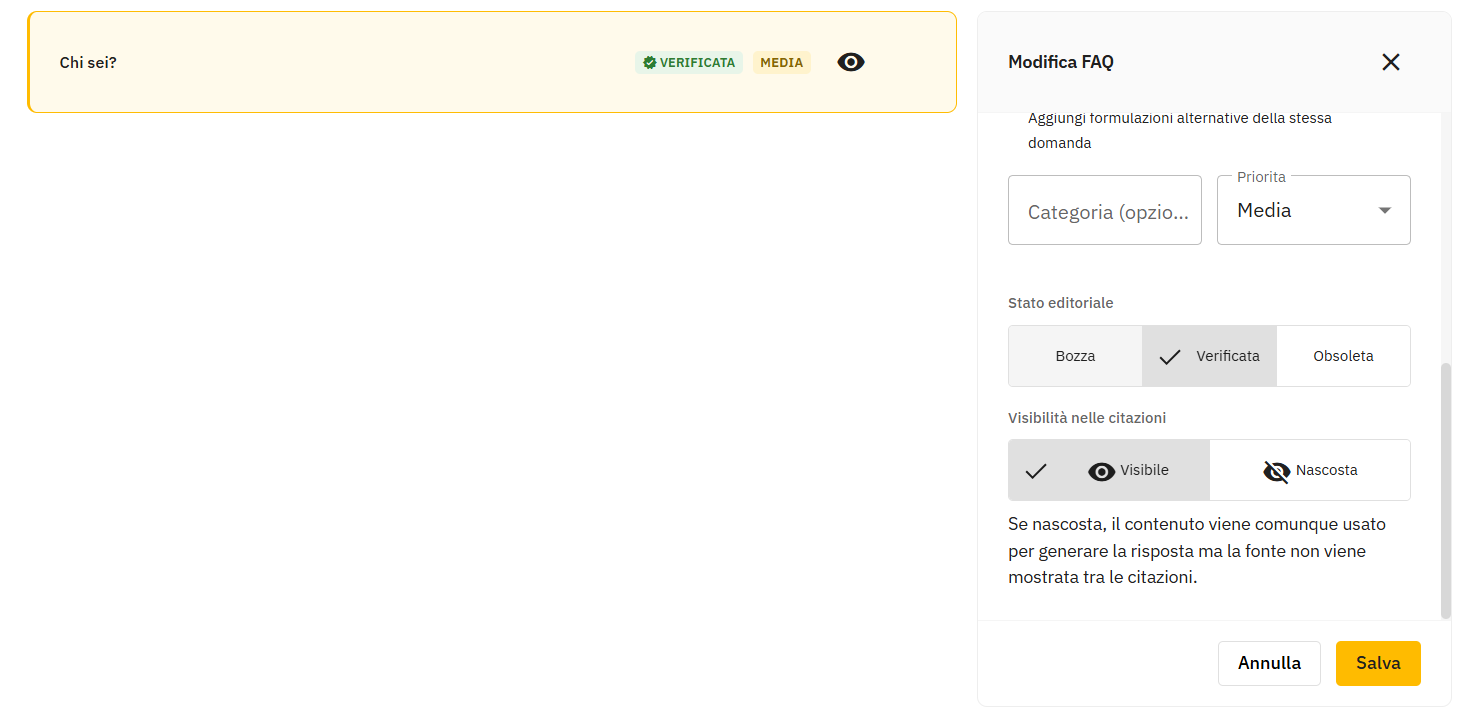Select the Verificata state option

(x=1209, y=356)
